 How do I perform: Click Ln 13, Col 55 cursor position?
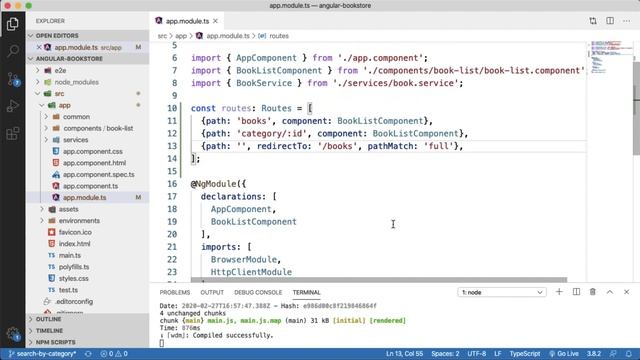(404, 354)
